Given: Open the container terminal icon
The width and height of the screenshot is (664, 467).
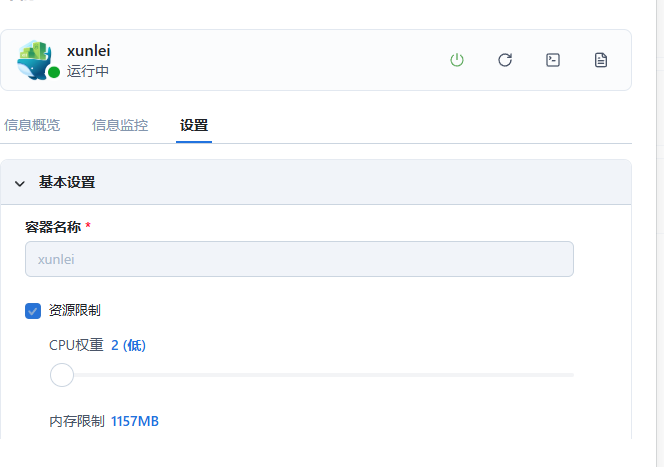Looking at the screenshot, I should pyautogui.click(x=553, y=60).
